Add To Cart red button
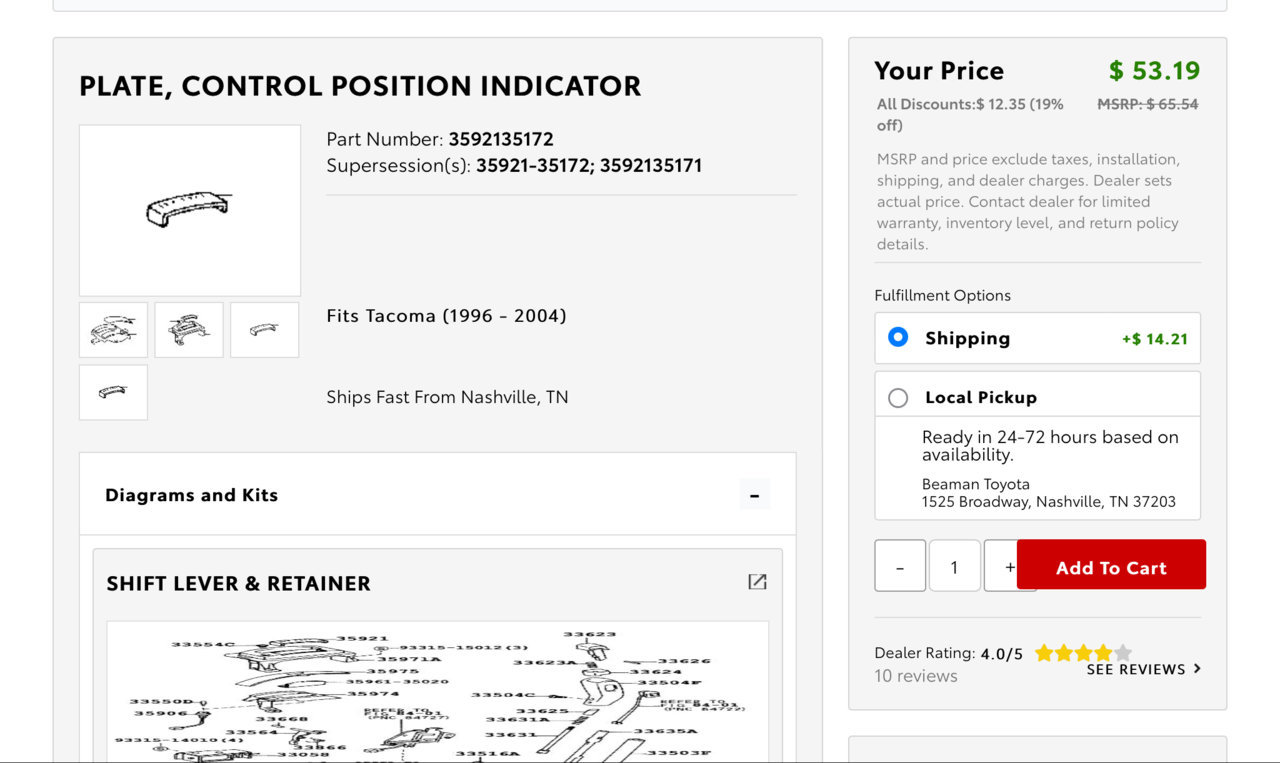 click(1111, 565)
